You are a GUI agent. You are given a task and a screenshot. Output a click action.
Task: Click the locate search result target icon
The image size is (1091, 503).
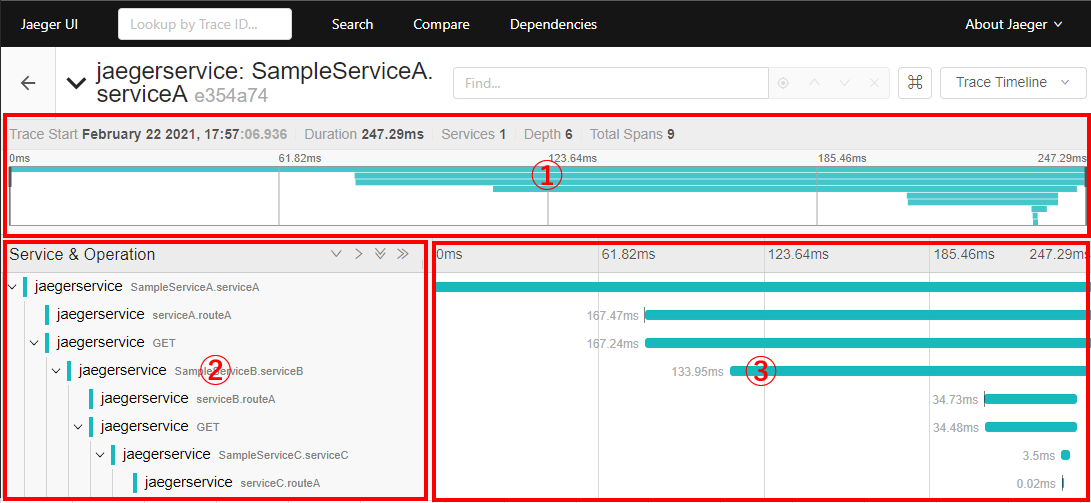coord(783,83)
